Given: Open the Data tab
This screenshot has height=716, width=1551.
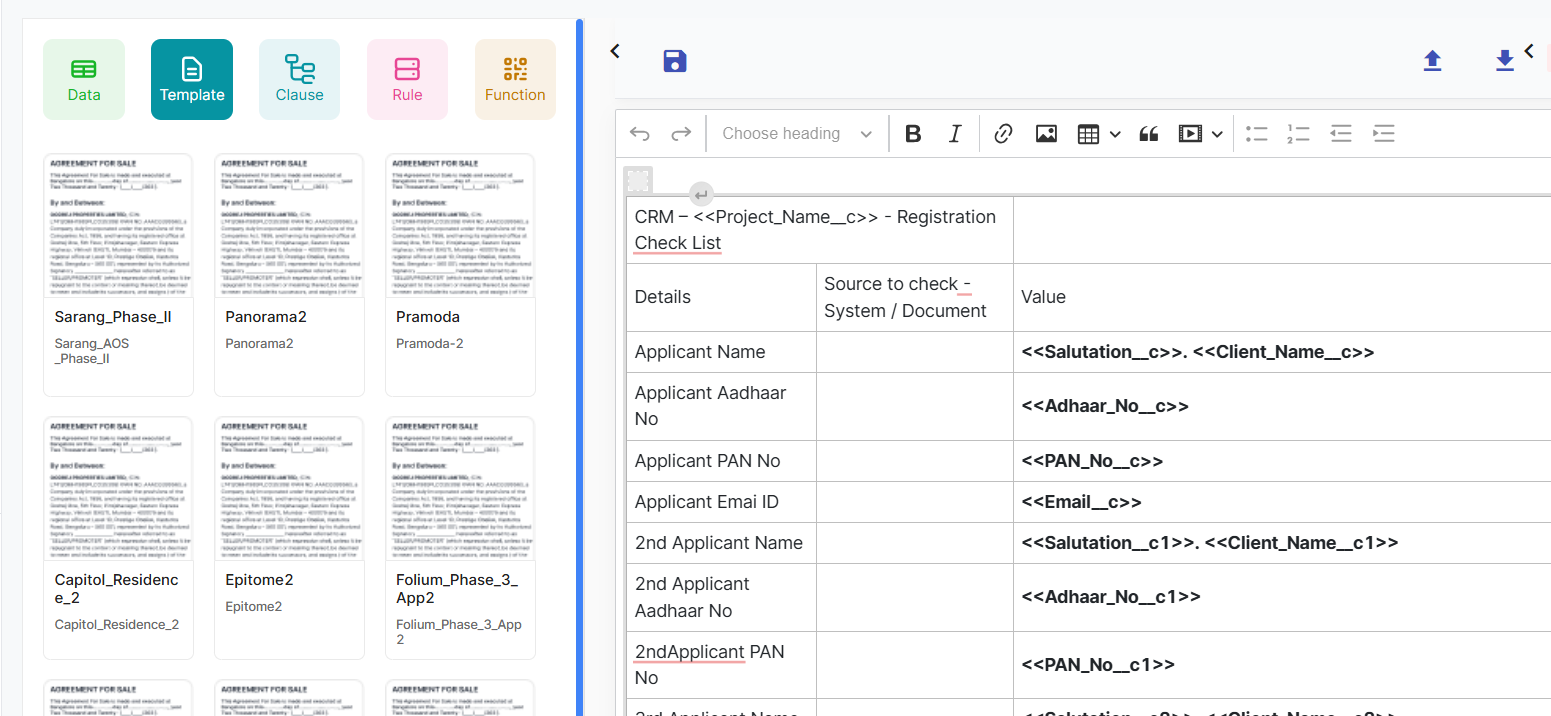Looking at the screenshot, I should [x=84, y=80].
